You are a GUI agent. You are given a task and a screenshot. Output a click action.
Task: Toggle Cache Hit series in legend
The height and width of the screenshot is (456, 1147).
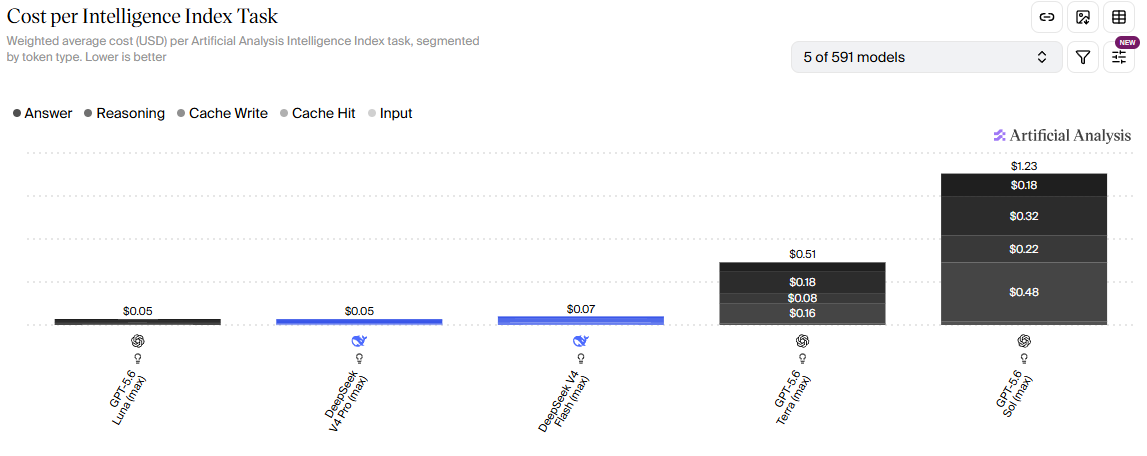click(317, 113)
